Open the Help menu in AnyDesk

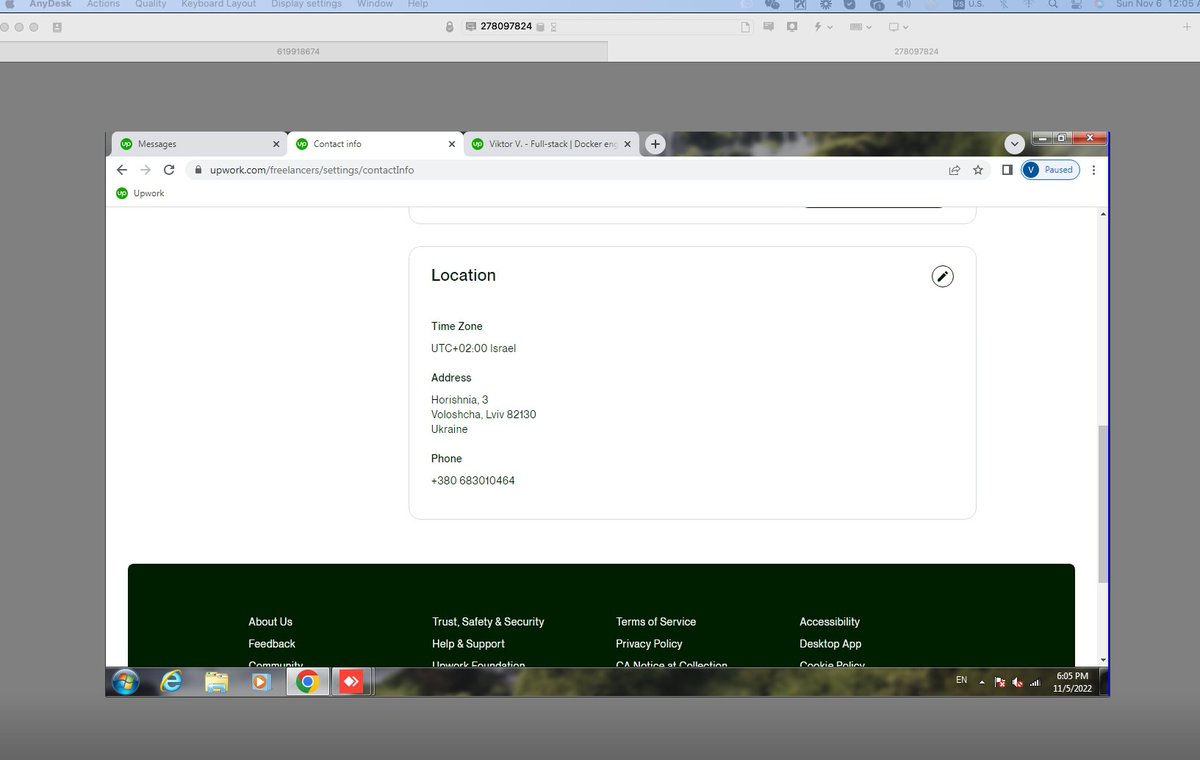click(418, 4)
